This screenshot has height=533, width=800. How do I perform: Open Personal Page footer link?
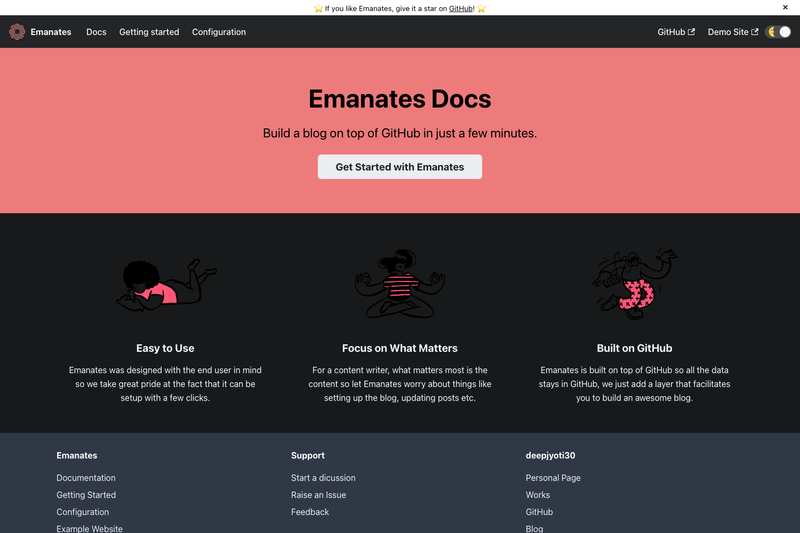[553, 478]
